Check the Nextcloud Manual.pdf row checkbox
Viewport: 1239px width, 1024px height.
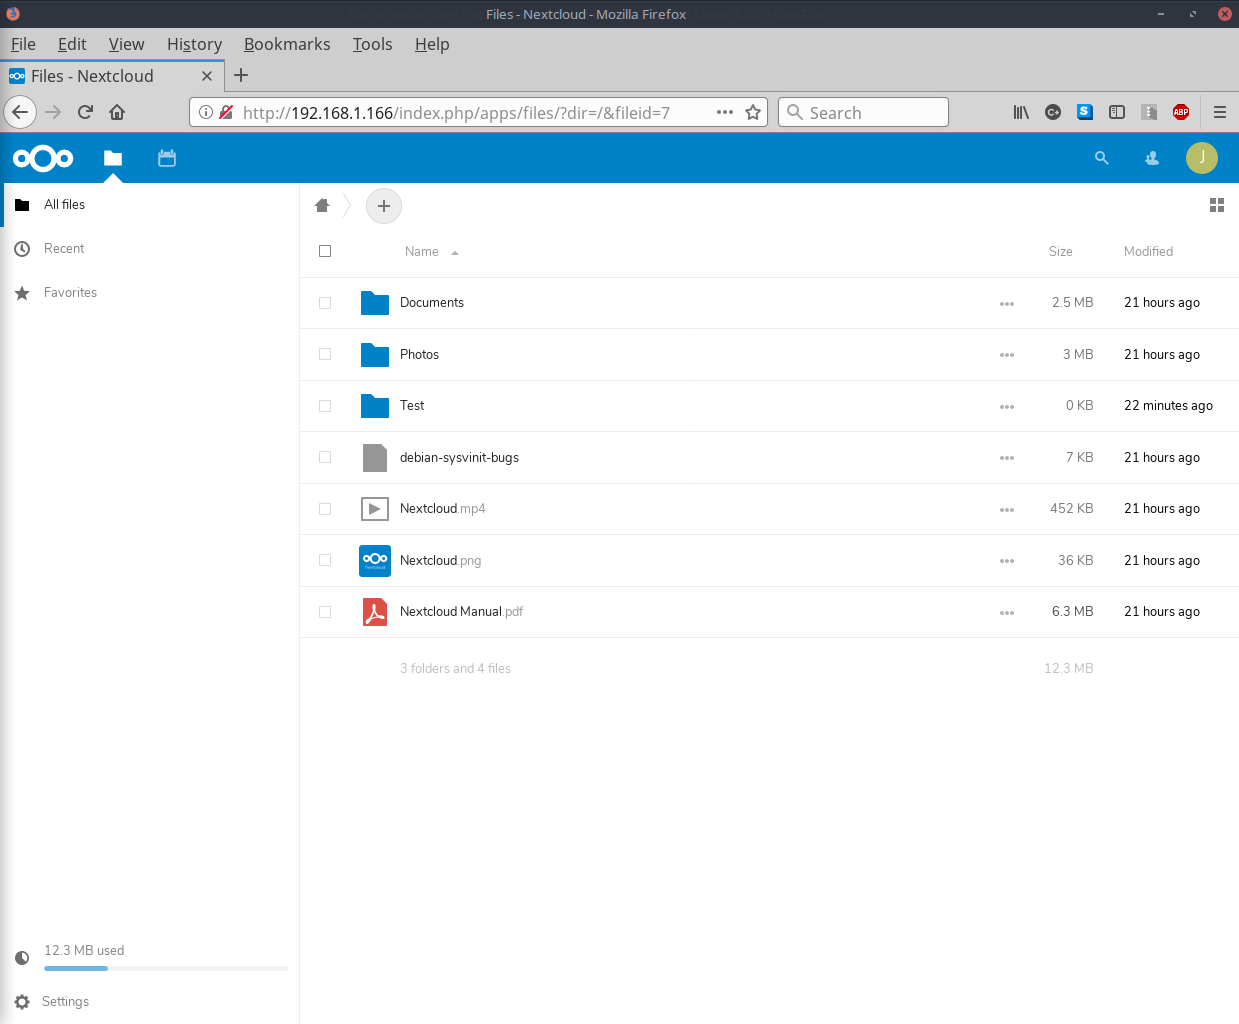[x=325, y=612]
